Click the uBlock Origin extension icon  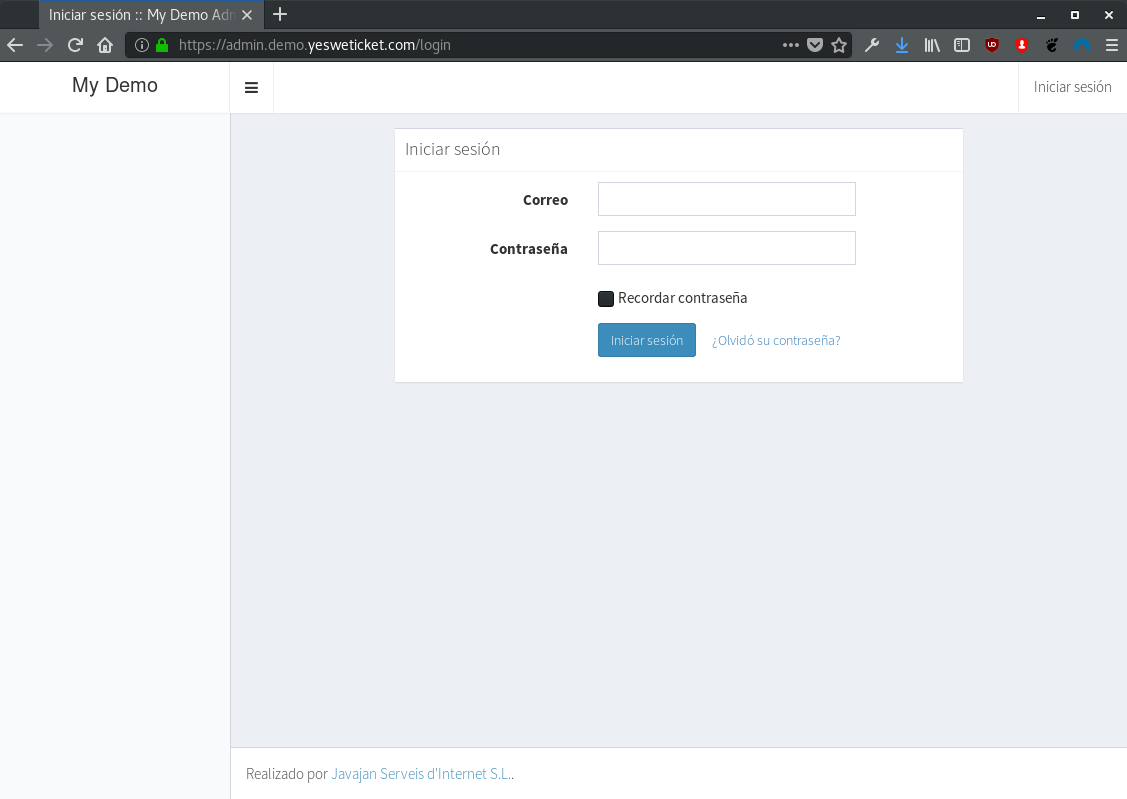[x=992, y=45]
